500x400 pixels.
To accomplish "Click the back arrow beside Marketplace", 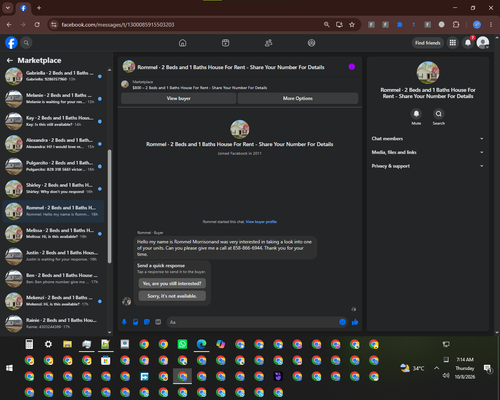I will click(10, 60).
